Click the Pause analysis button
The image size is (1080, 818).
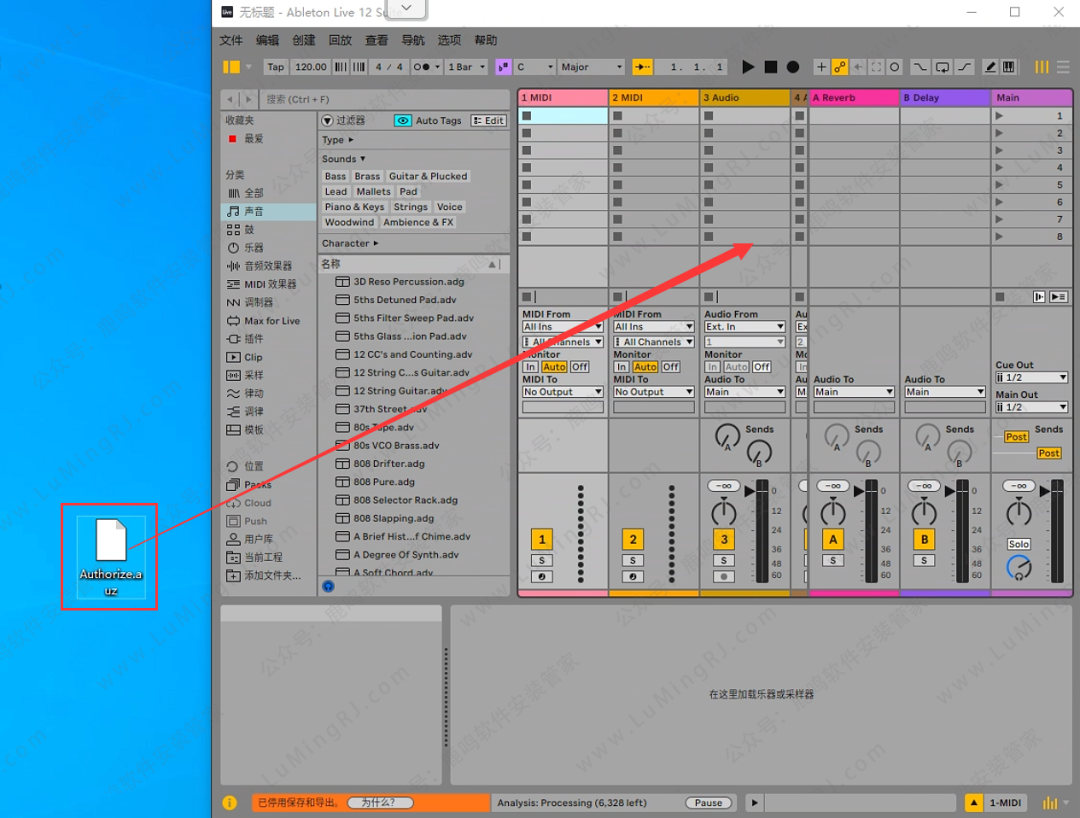tap(708, 803)
